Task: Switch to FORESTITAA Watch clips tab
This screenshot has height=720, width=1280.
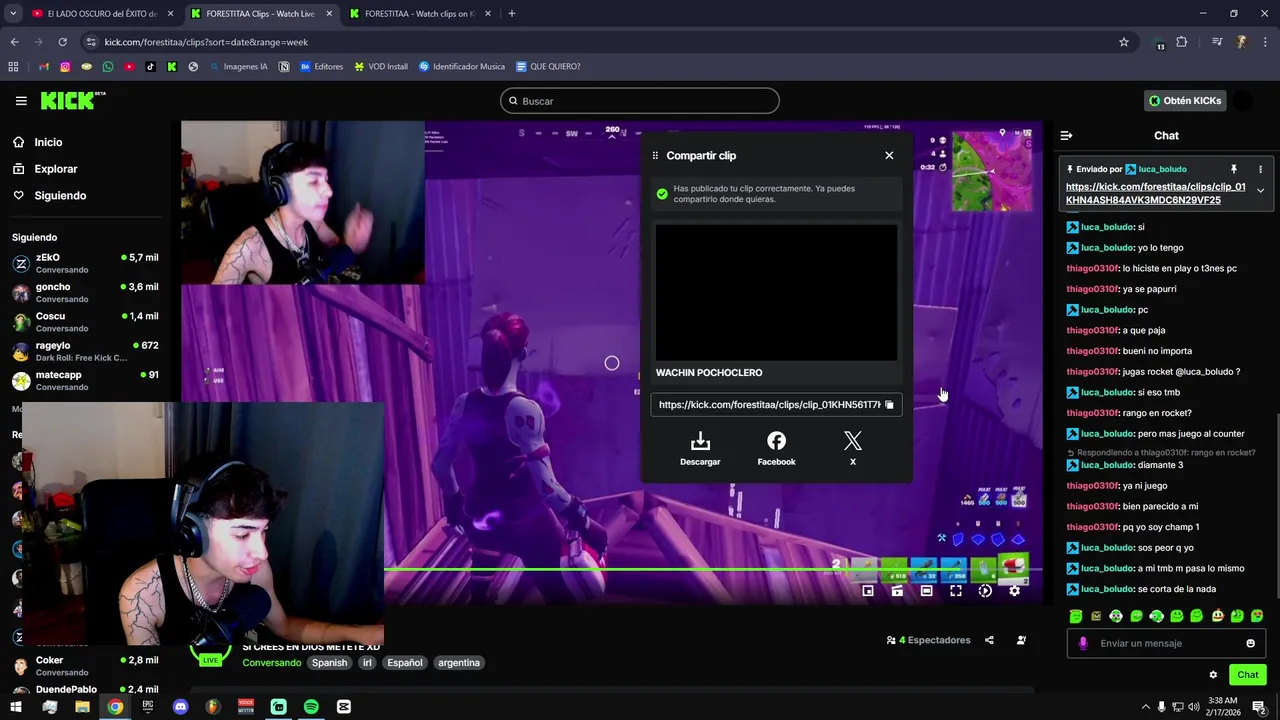Action: coord(418,14)
